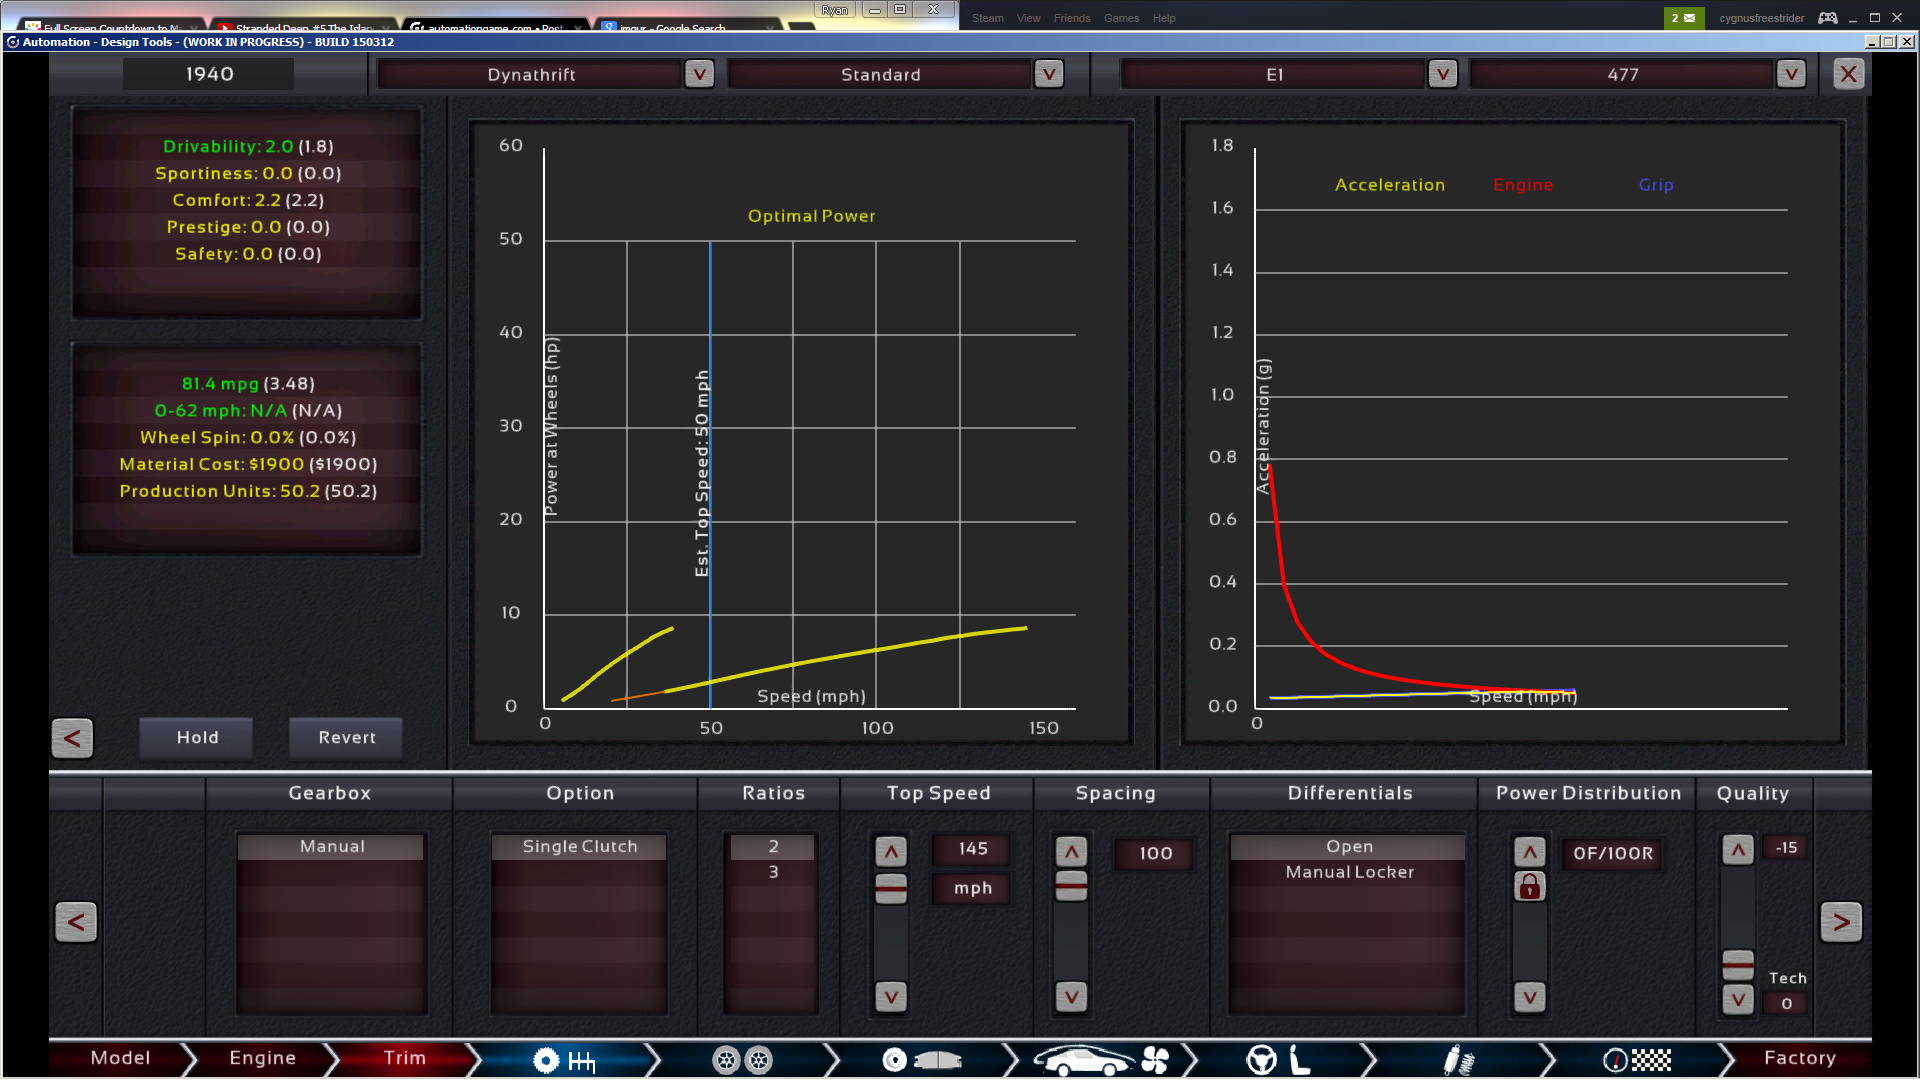Click the red Engine legend label
The image size is (1920, 1080).
[1522, 185]
